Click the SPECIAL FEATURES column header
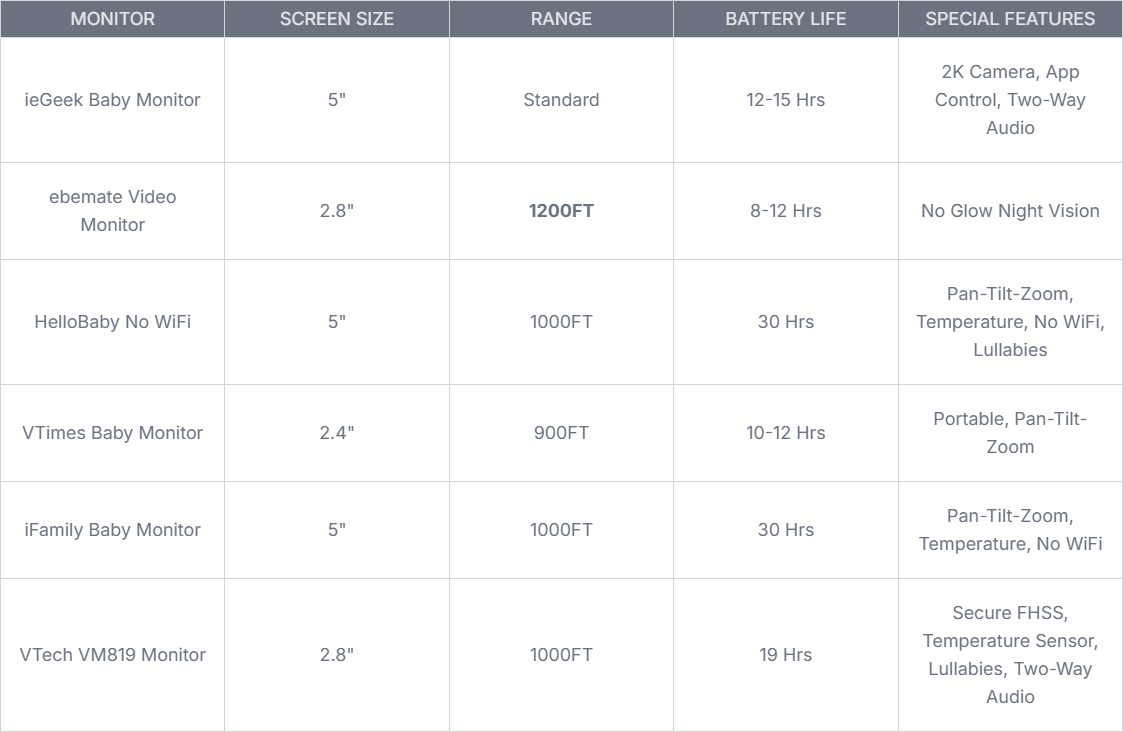Screen dimensions: 1123x732 pos(1010,19)
